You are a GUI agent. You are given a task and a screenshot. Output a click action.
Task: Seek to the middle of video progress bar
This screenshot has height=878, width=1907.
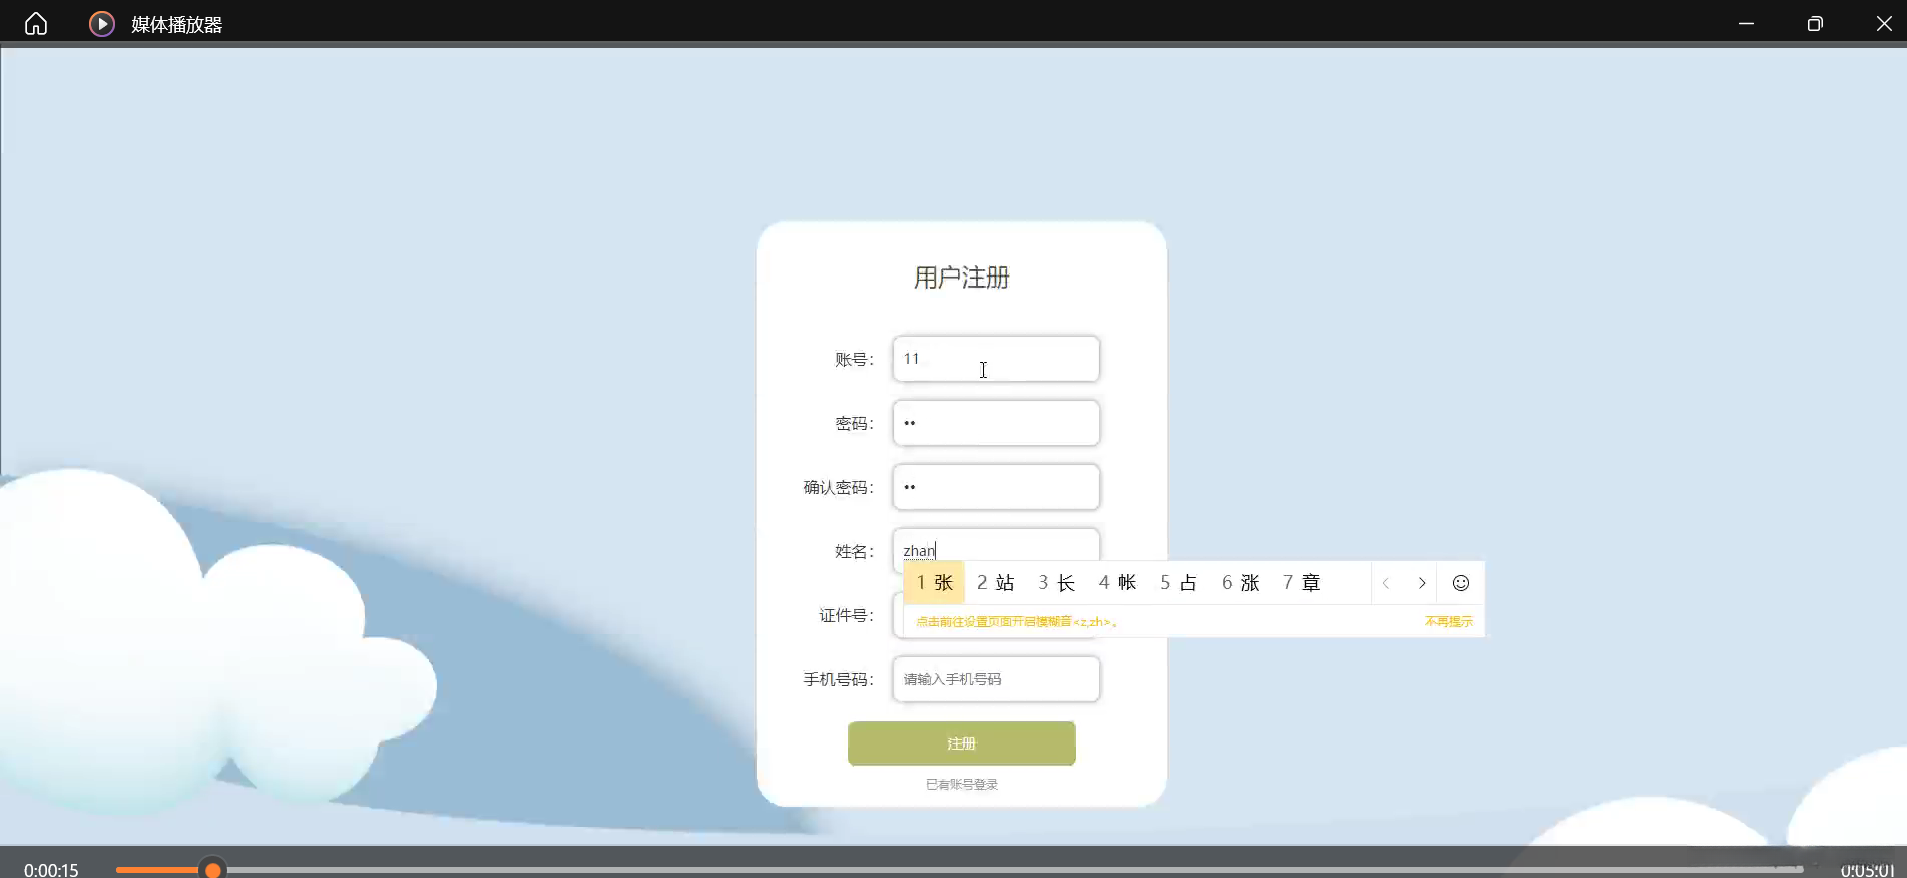pyautogui.click(x=959, y=870)
